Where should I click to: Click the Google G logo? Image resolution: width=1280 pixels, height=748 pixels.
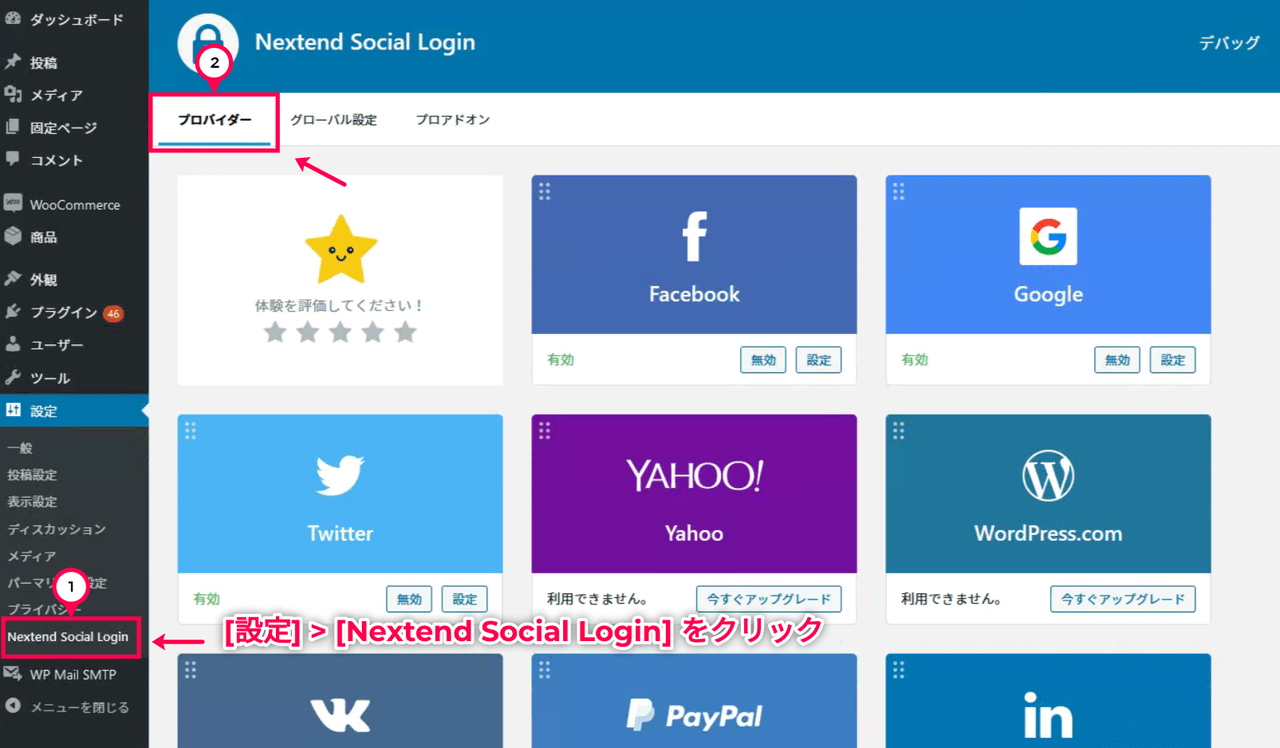[1048, 236]
